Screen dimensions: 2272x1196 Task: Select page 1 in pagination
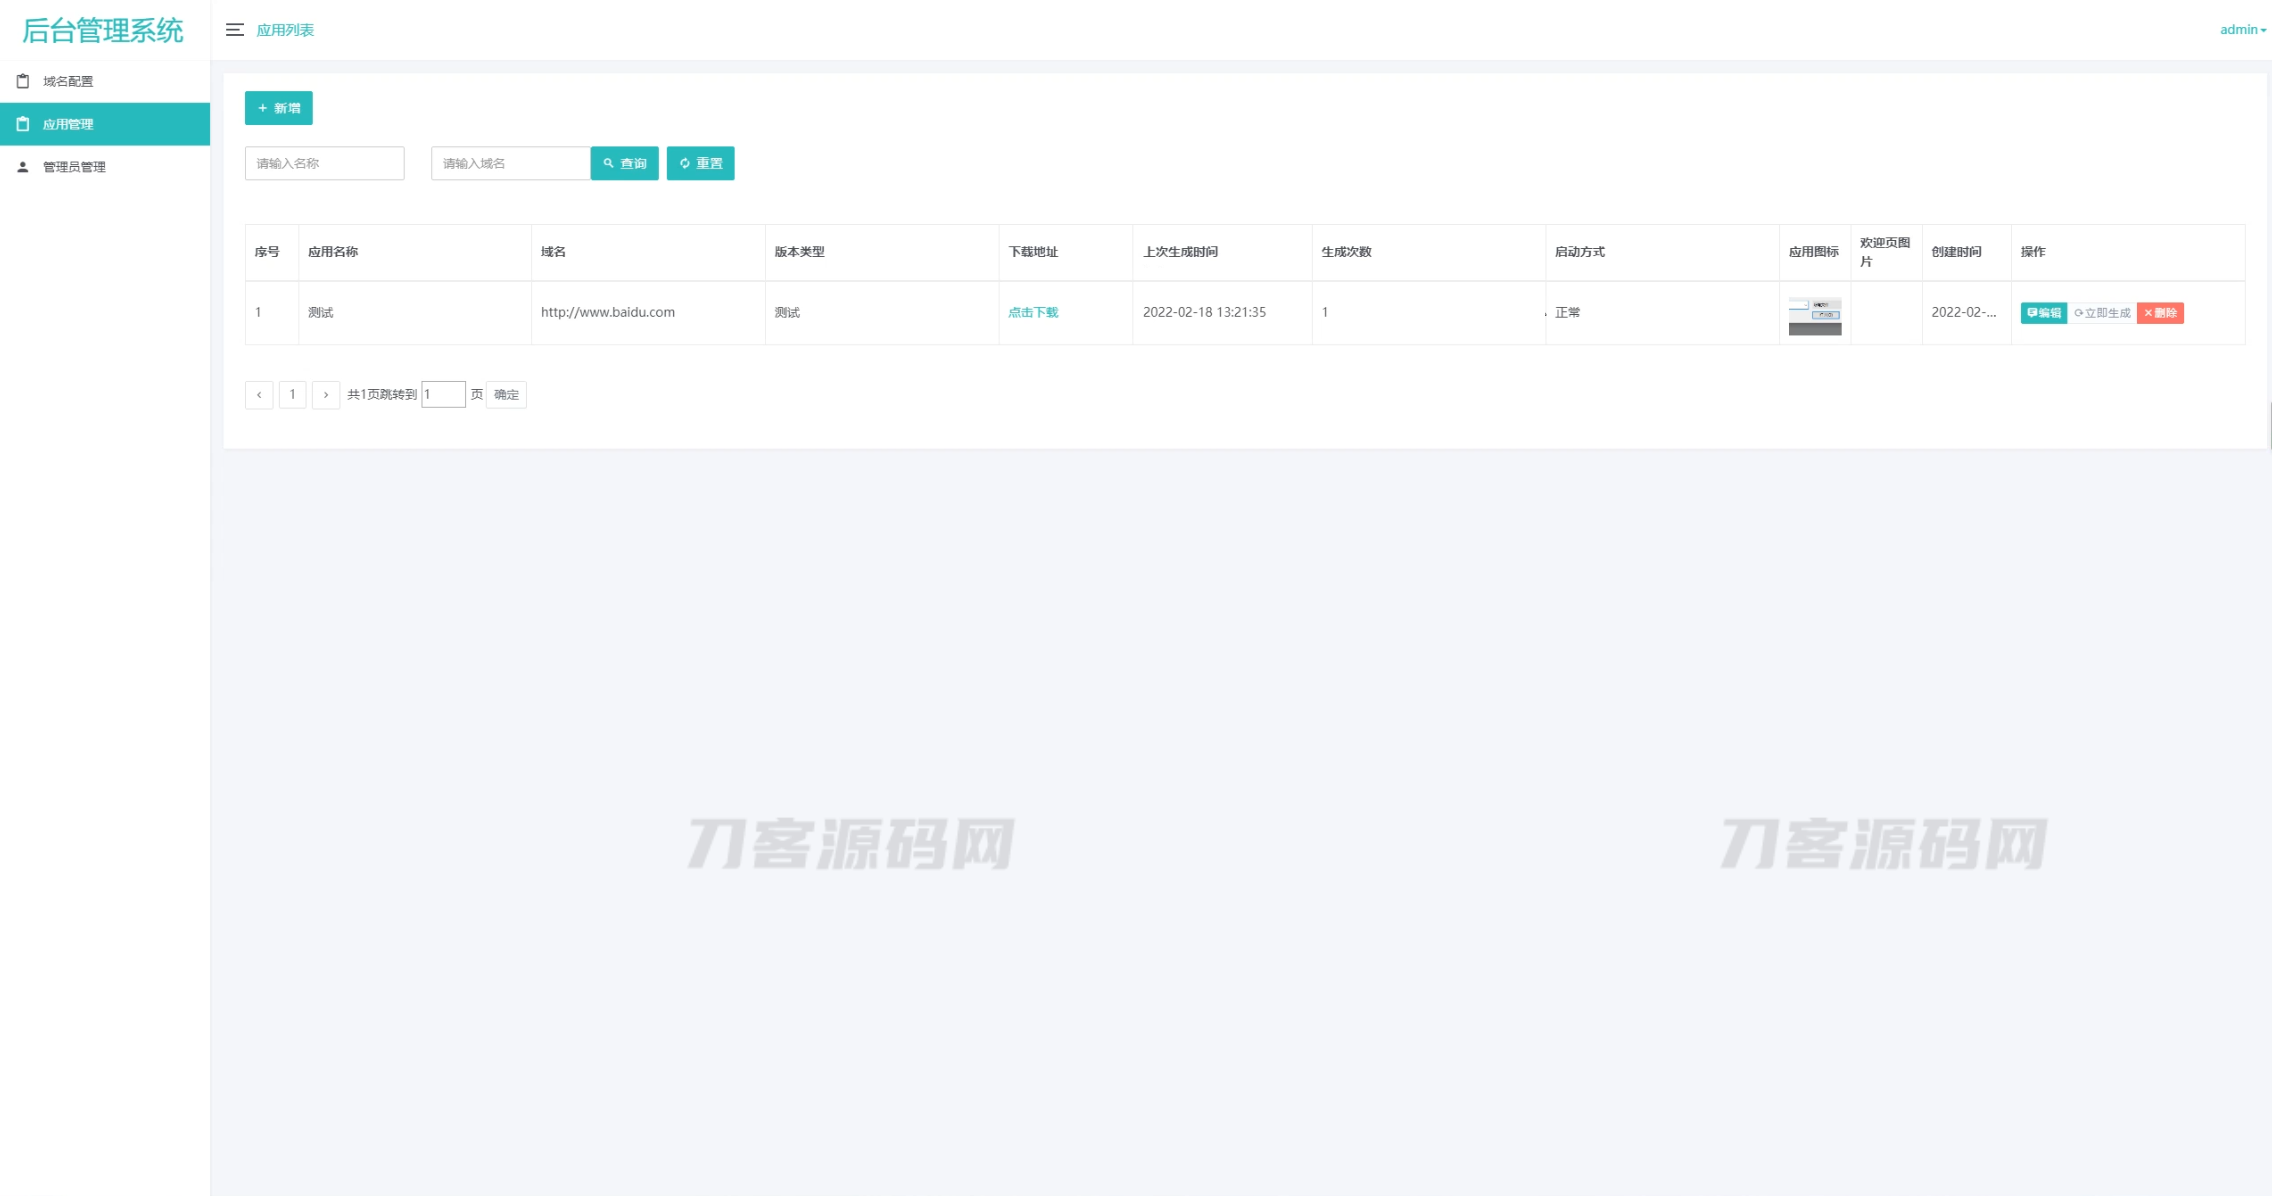(292, 395)
